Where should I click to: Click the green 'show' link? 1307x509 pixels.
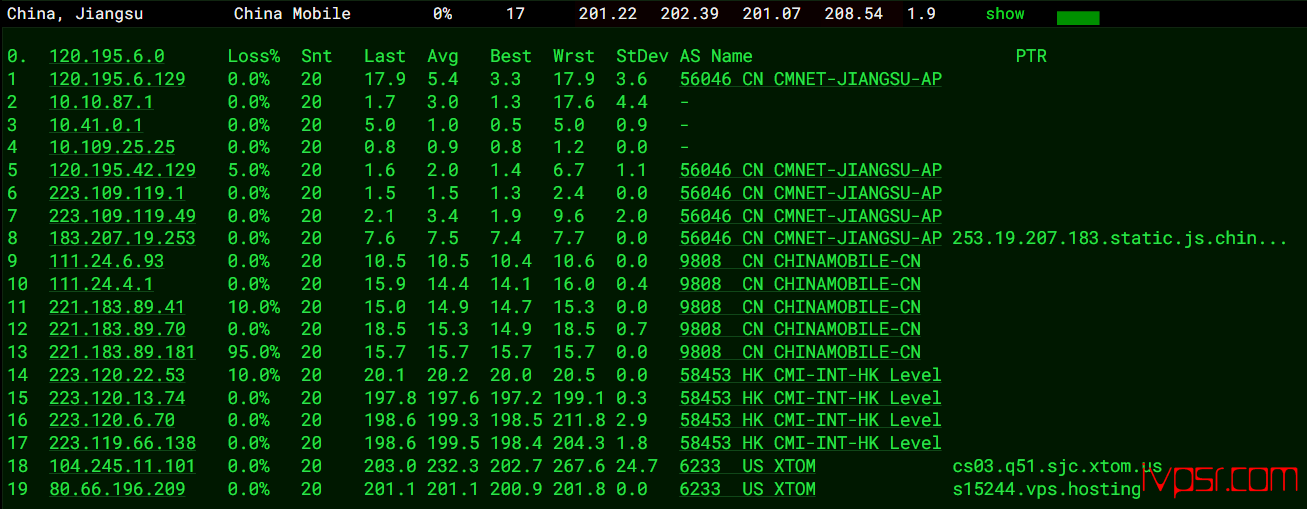1005,14
